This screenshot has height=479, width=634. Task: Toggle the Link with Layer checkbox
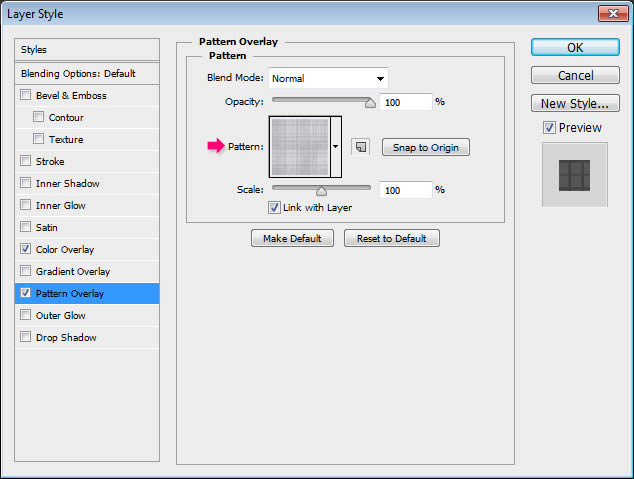[274, 207]
